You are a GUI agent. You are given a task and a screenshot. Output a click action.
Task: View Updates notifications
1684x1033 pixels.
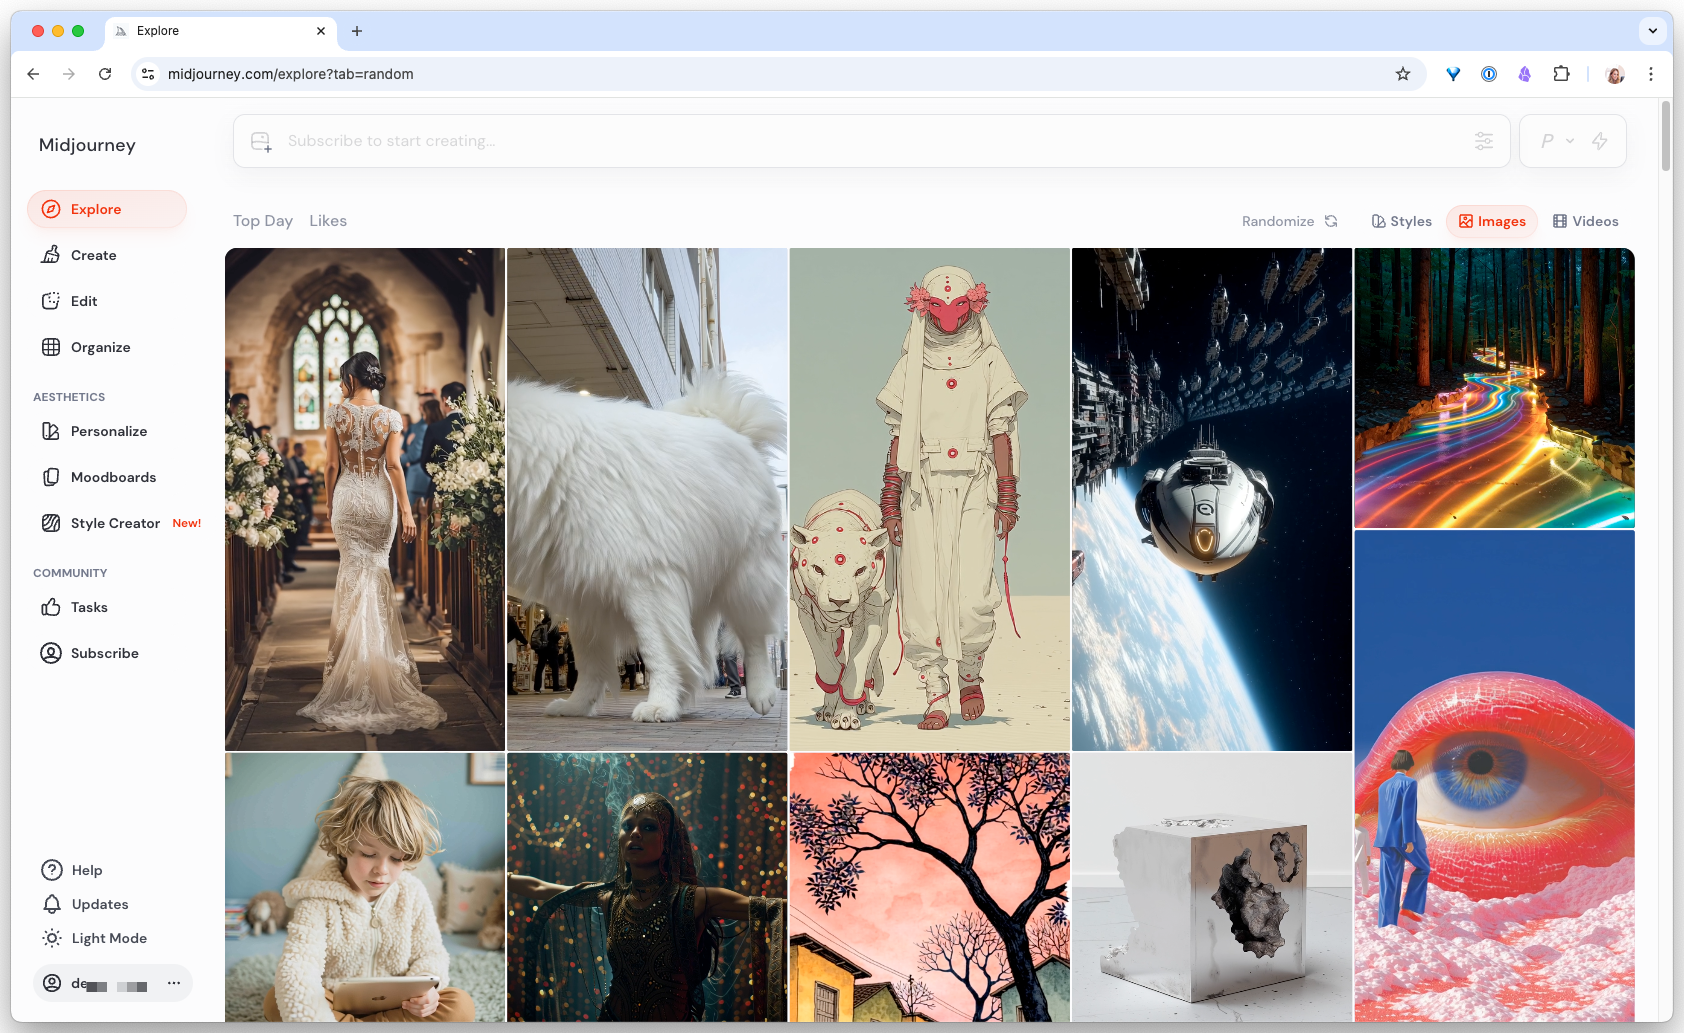pyautogui.click(x=85, y=904)
